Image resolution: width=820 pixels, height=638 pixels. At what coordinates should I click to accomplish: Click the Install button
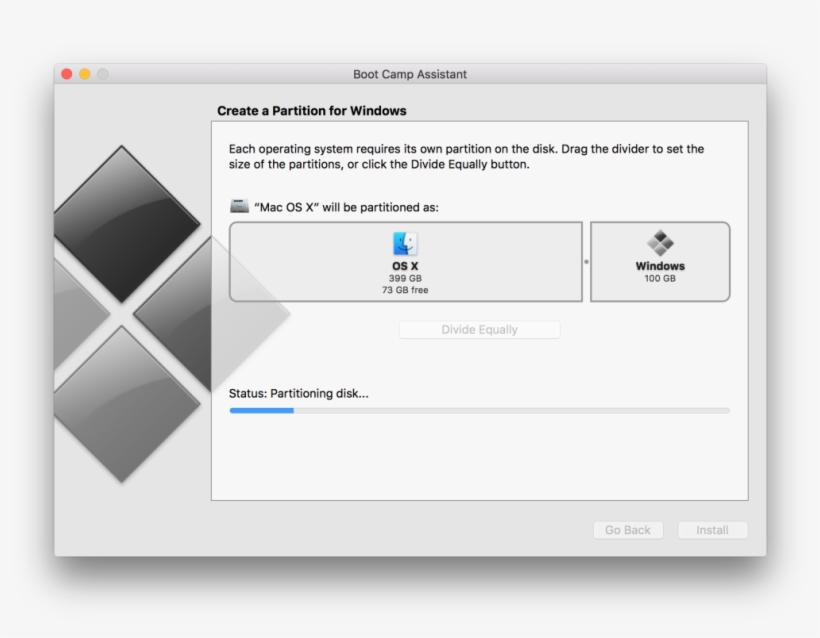pos(713,530)
